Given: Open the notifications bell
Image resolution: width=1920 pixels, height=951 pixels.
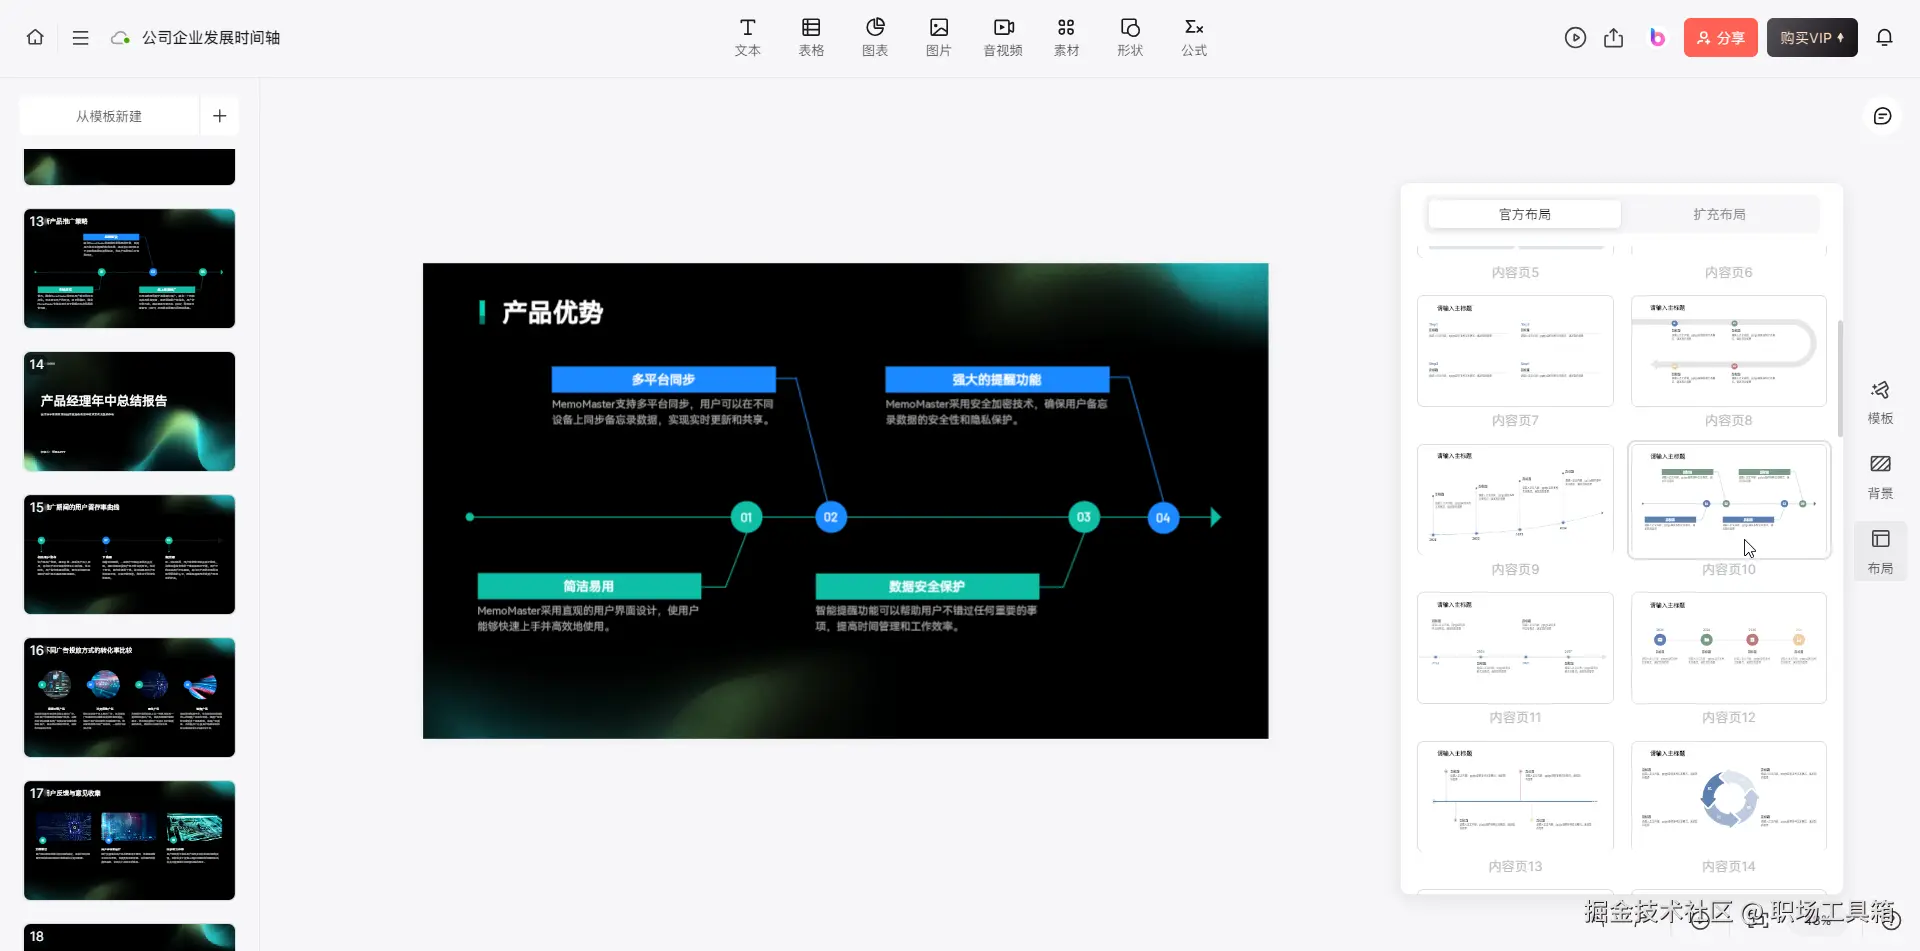Looking at the screenshot, I should 1884,38.
